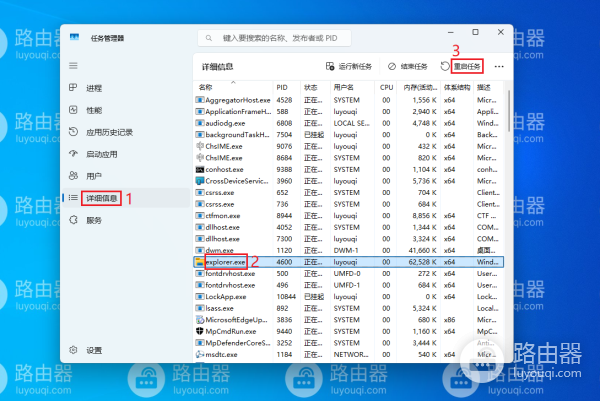Select fontdrvhost.exe with PID 500
This screenshot has width=600, height=401.
(x=348, y=274)
